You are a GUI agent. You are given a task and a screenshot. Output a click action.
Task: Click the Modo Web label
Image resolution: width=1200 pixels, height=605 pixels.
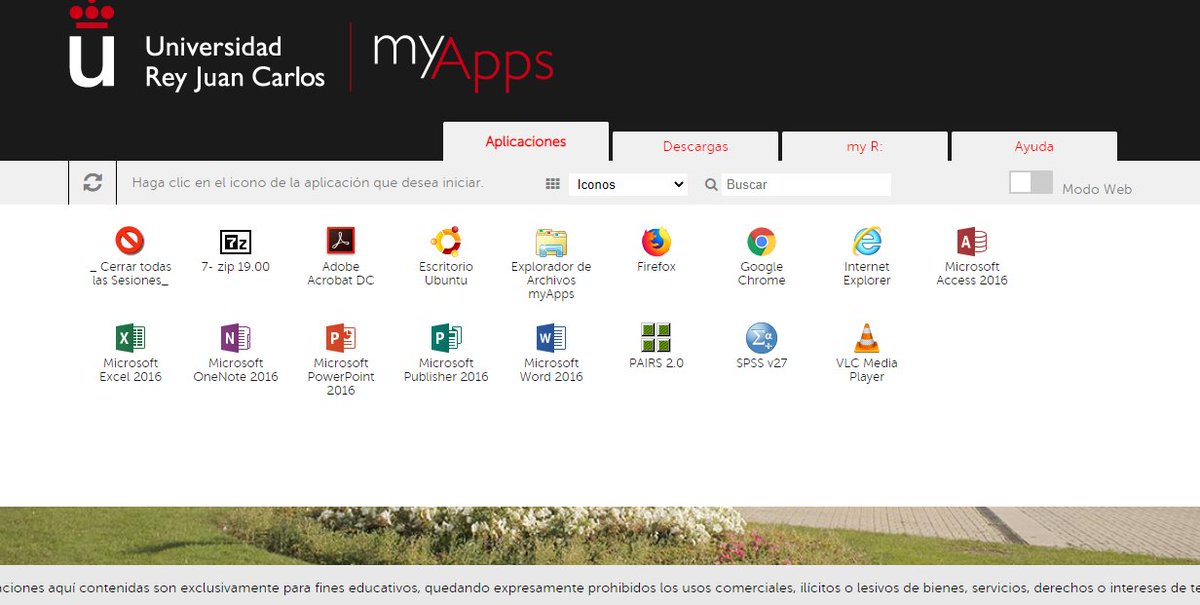(x=1097, y=189)
